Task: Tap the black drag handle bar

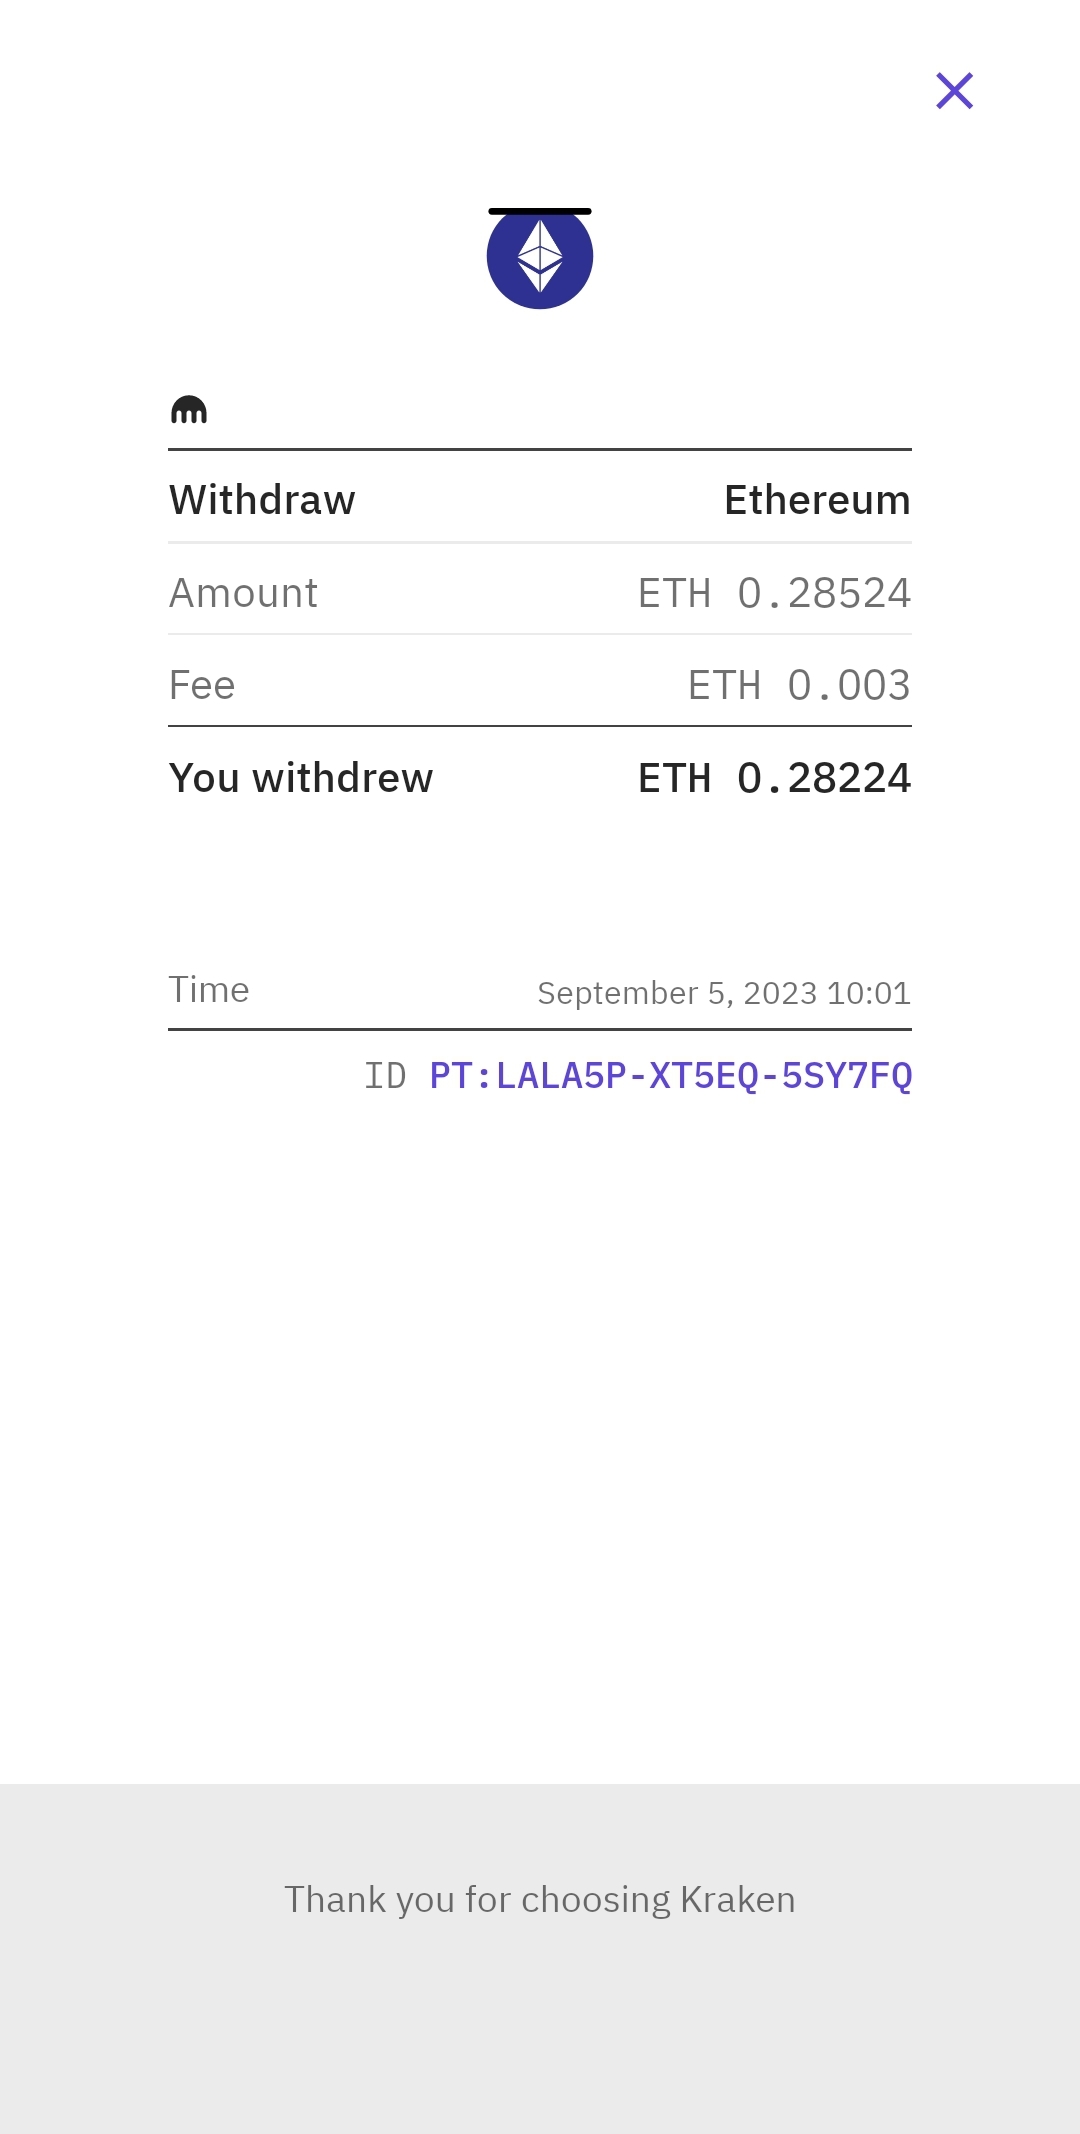Action: click(x=540, y=212)
